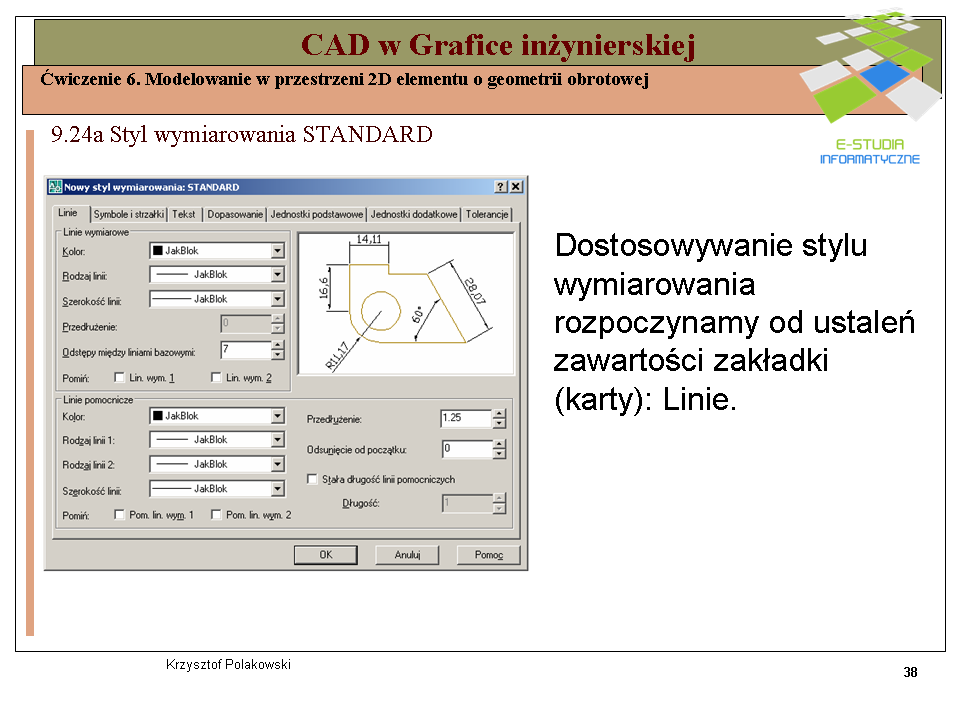Click the Anuluj button
960x720 pixels.
click(x=407, y=554)
